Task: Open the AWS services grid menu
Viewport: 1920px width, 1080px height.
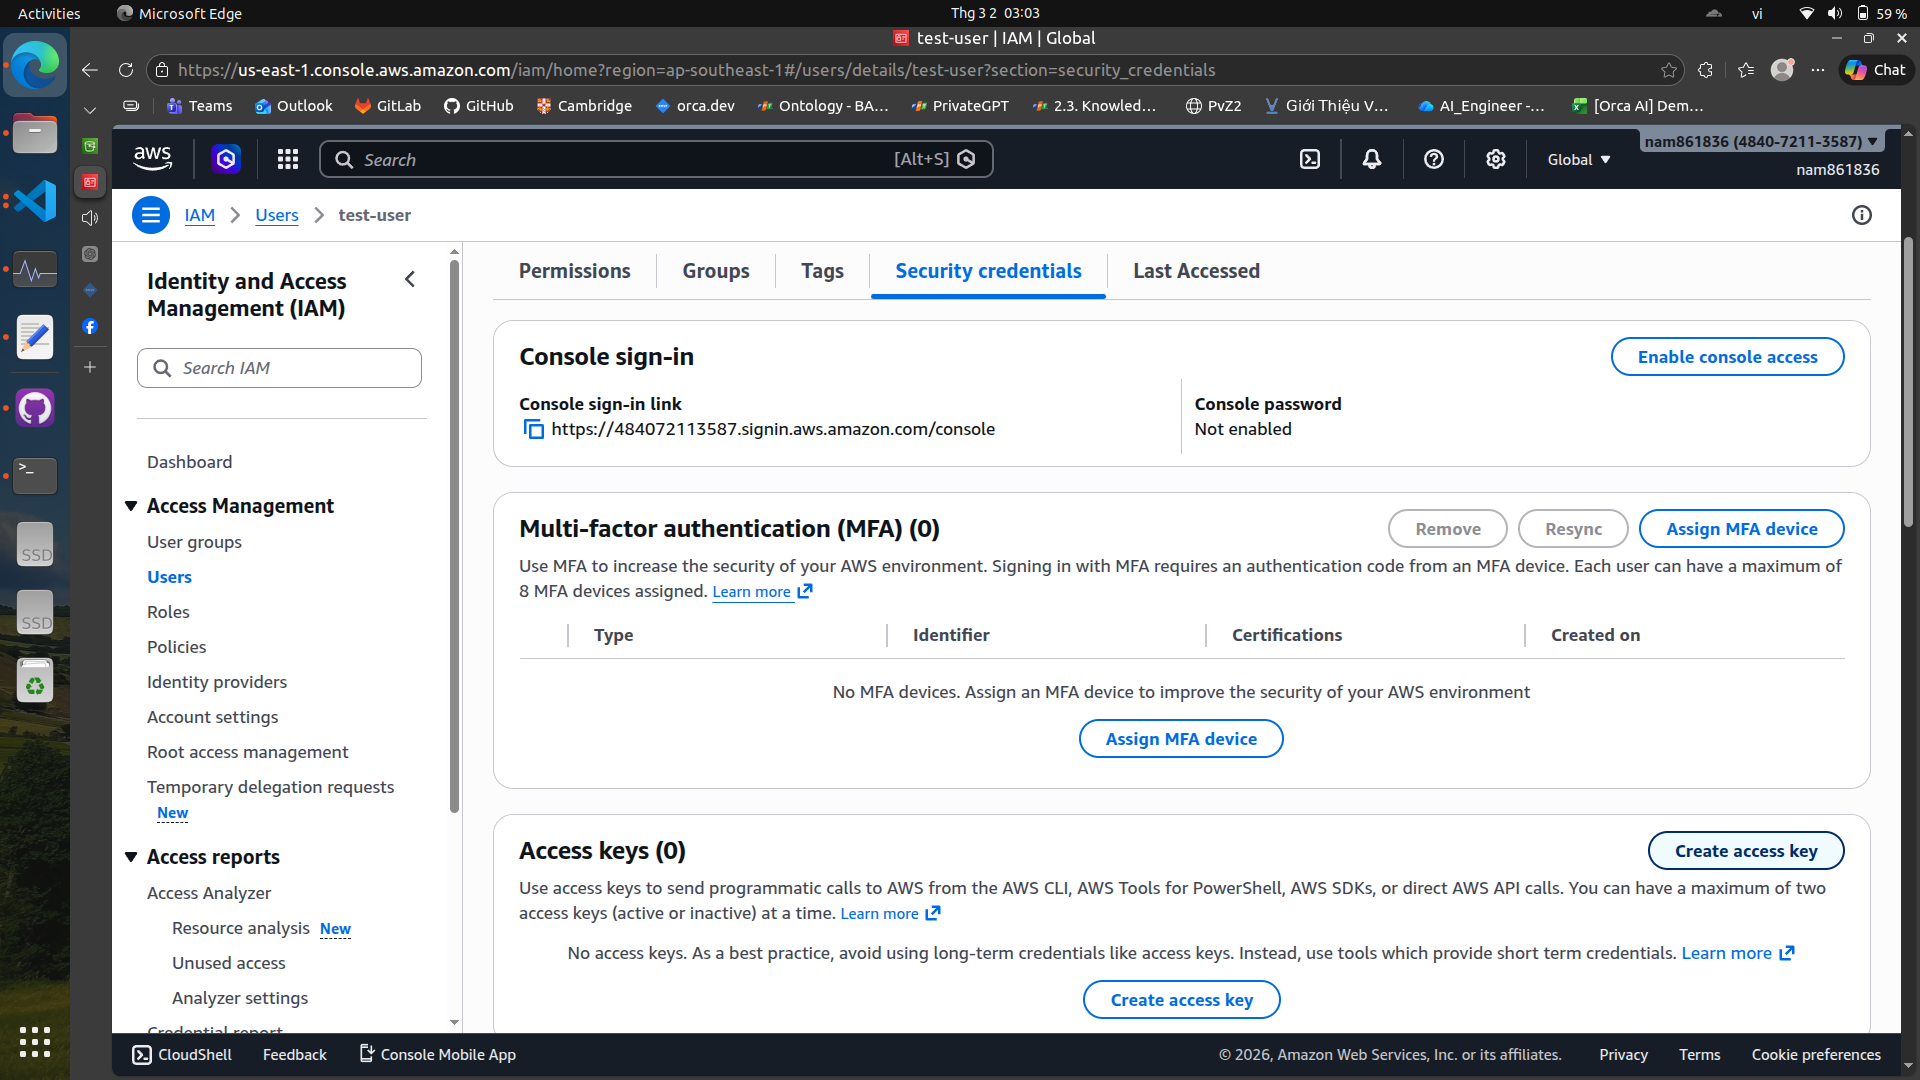Action: 288,160
